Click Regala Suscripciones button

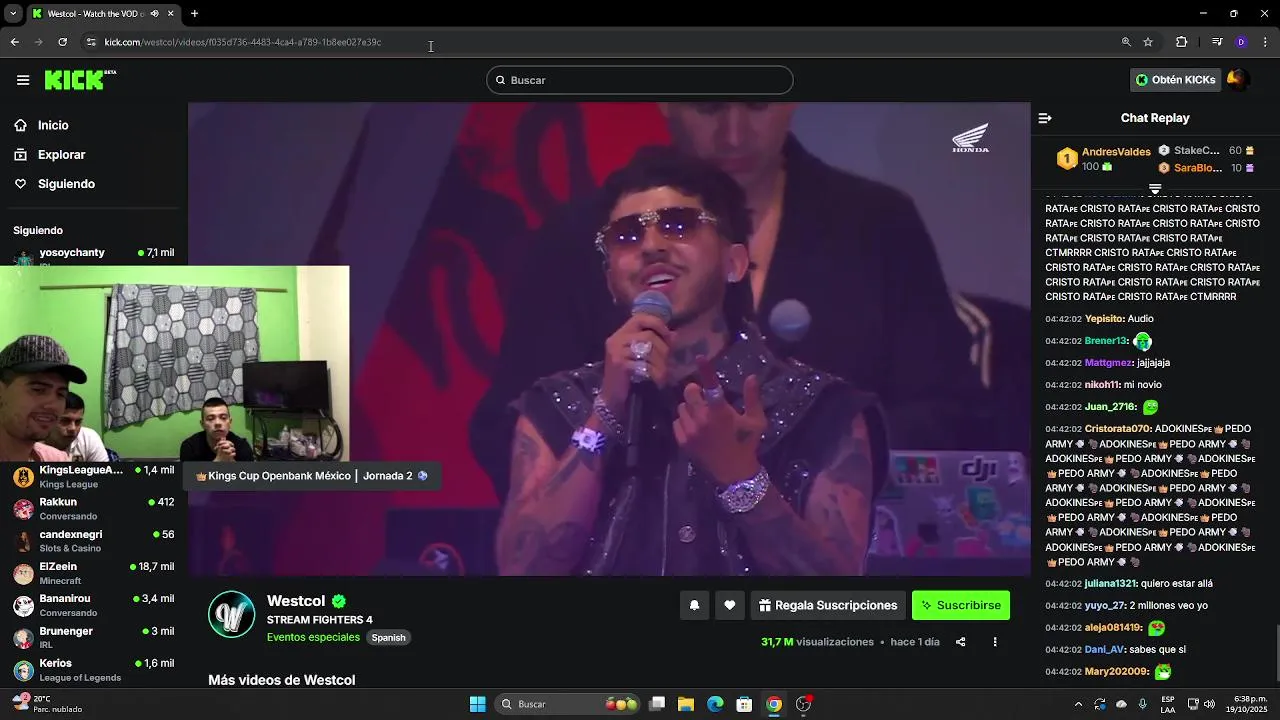click(828, 605)
